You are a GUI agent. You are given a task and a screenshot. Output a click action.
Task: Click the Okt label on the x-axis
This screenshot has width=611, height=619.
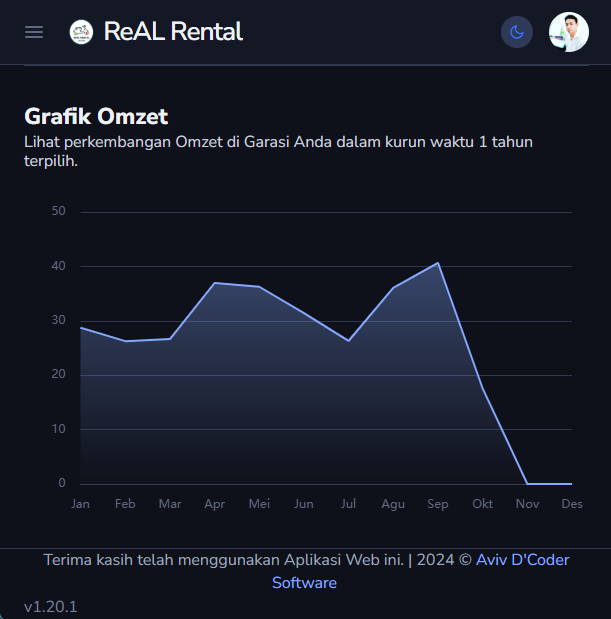pyautogui.click(x=482, y=504)
